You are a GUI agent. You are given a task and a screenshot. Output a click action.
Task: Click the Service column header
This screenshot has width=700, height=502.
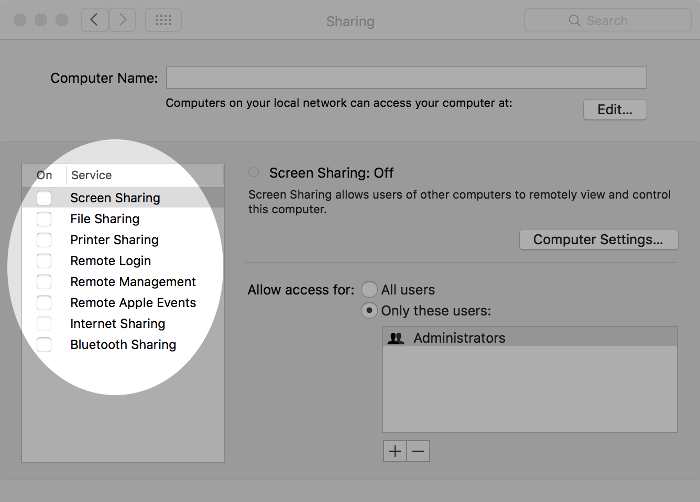pos(145,175)
